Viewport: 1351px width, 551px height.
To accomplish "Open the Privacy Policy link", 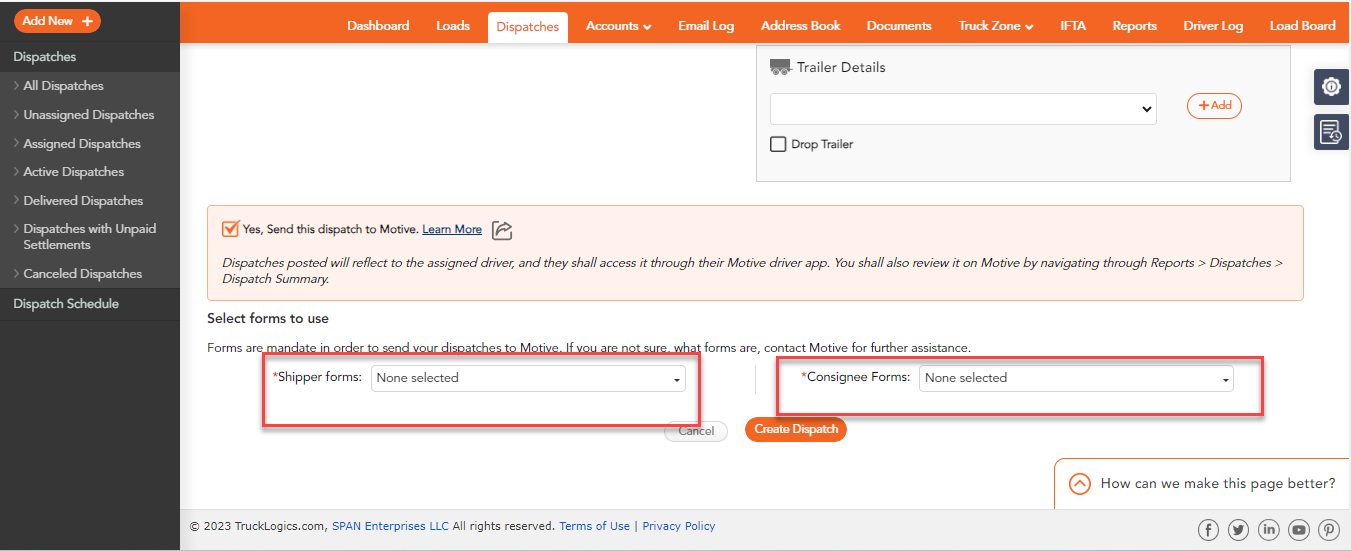I will [x=679, y=526].
